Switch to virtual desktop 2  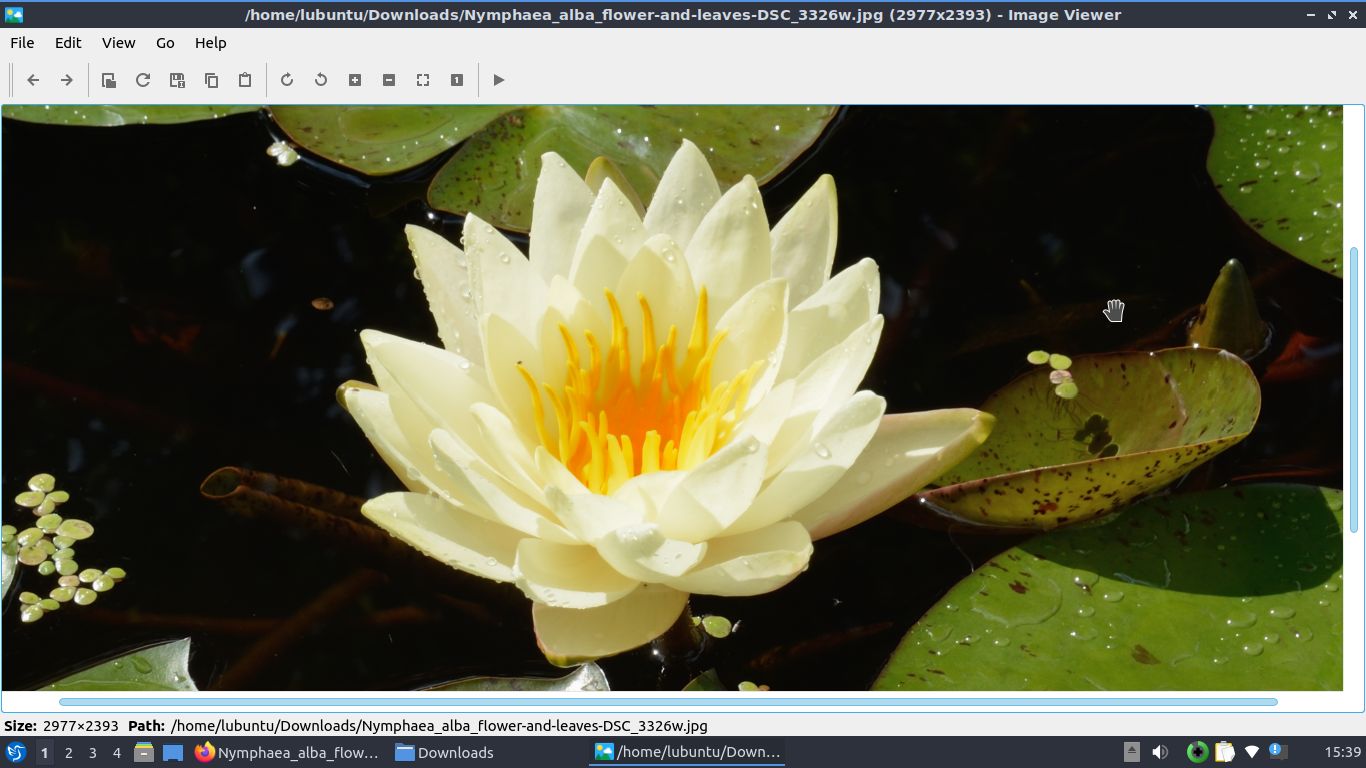tap(68, 753)
